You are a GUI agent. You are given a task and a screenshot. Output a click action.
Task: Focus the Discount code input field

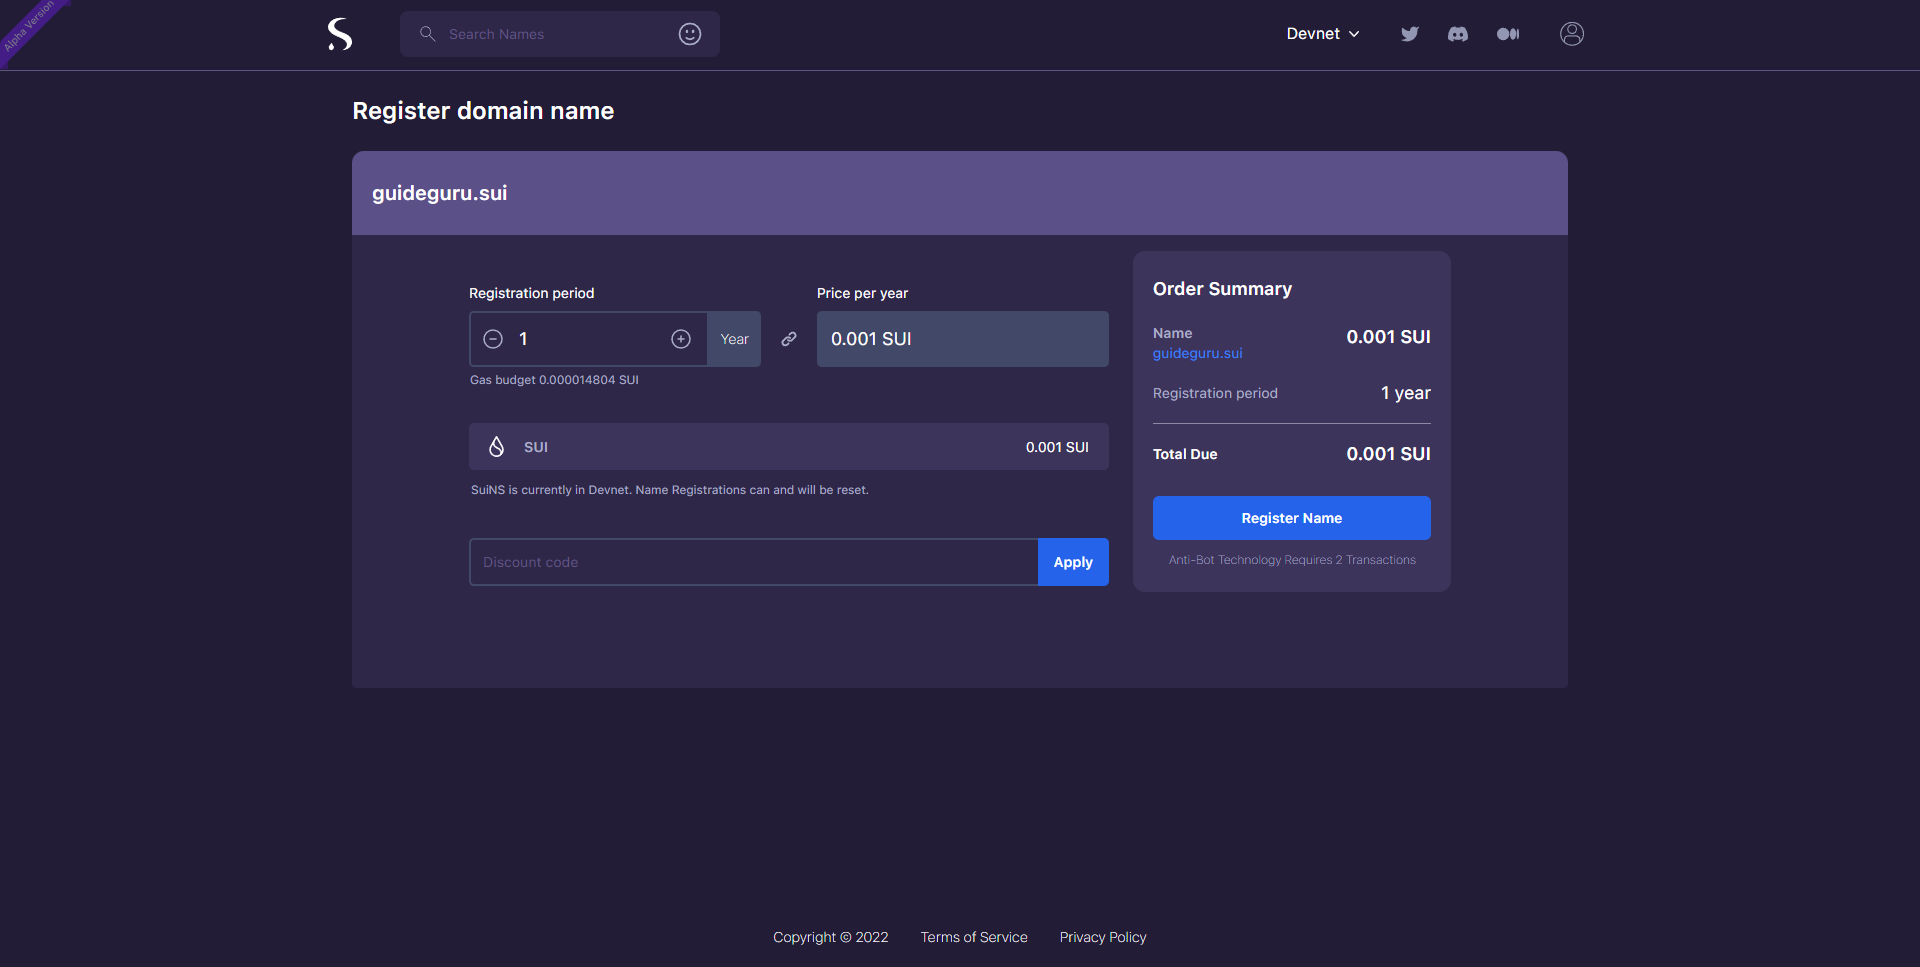click(753, 562)
